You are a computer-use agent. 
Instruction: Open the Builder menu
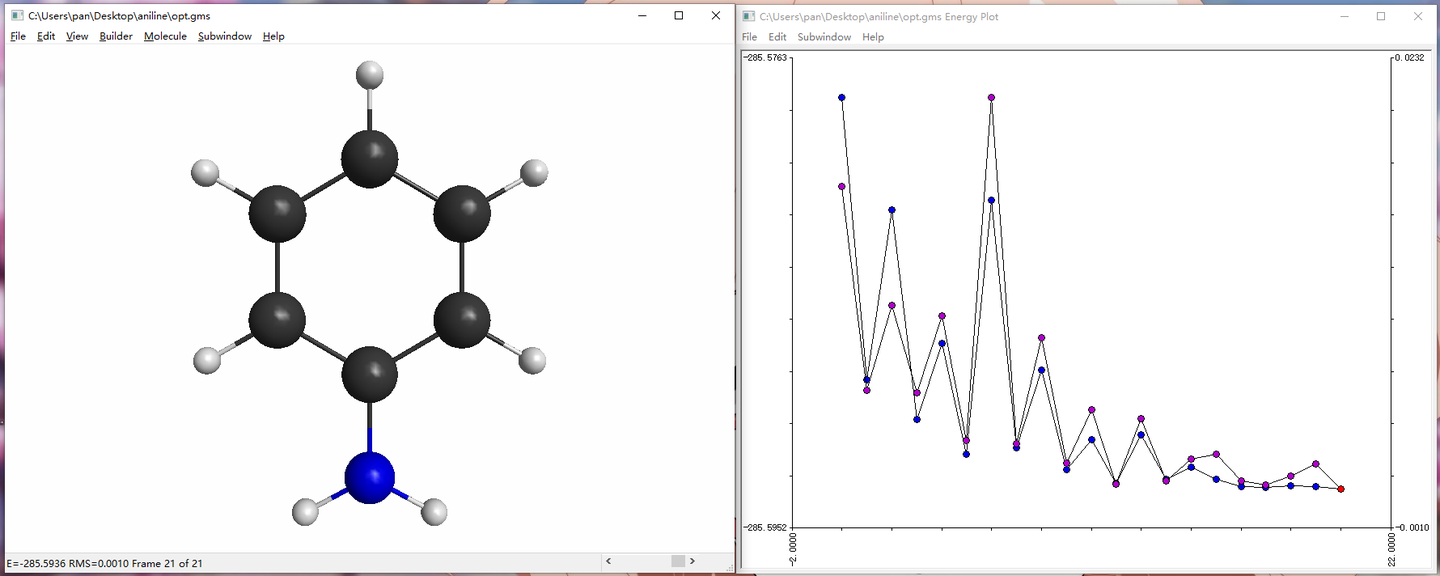tap(116, 36)
